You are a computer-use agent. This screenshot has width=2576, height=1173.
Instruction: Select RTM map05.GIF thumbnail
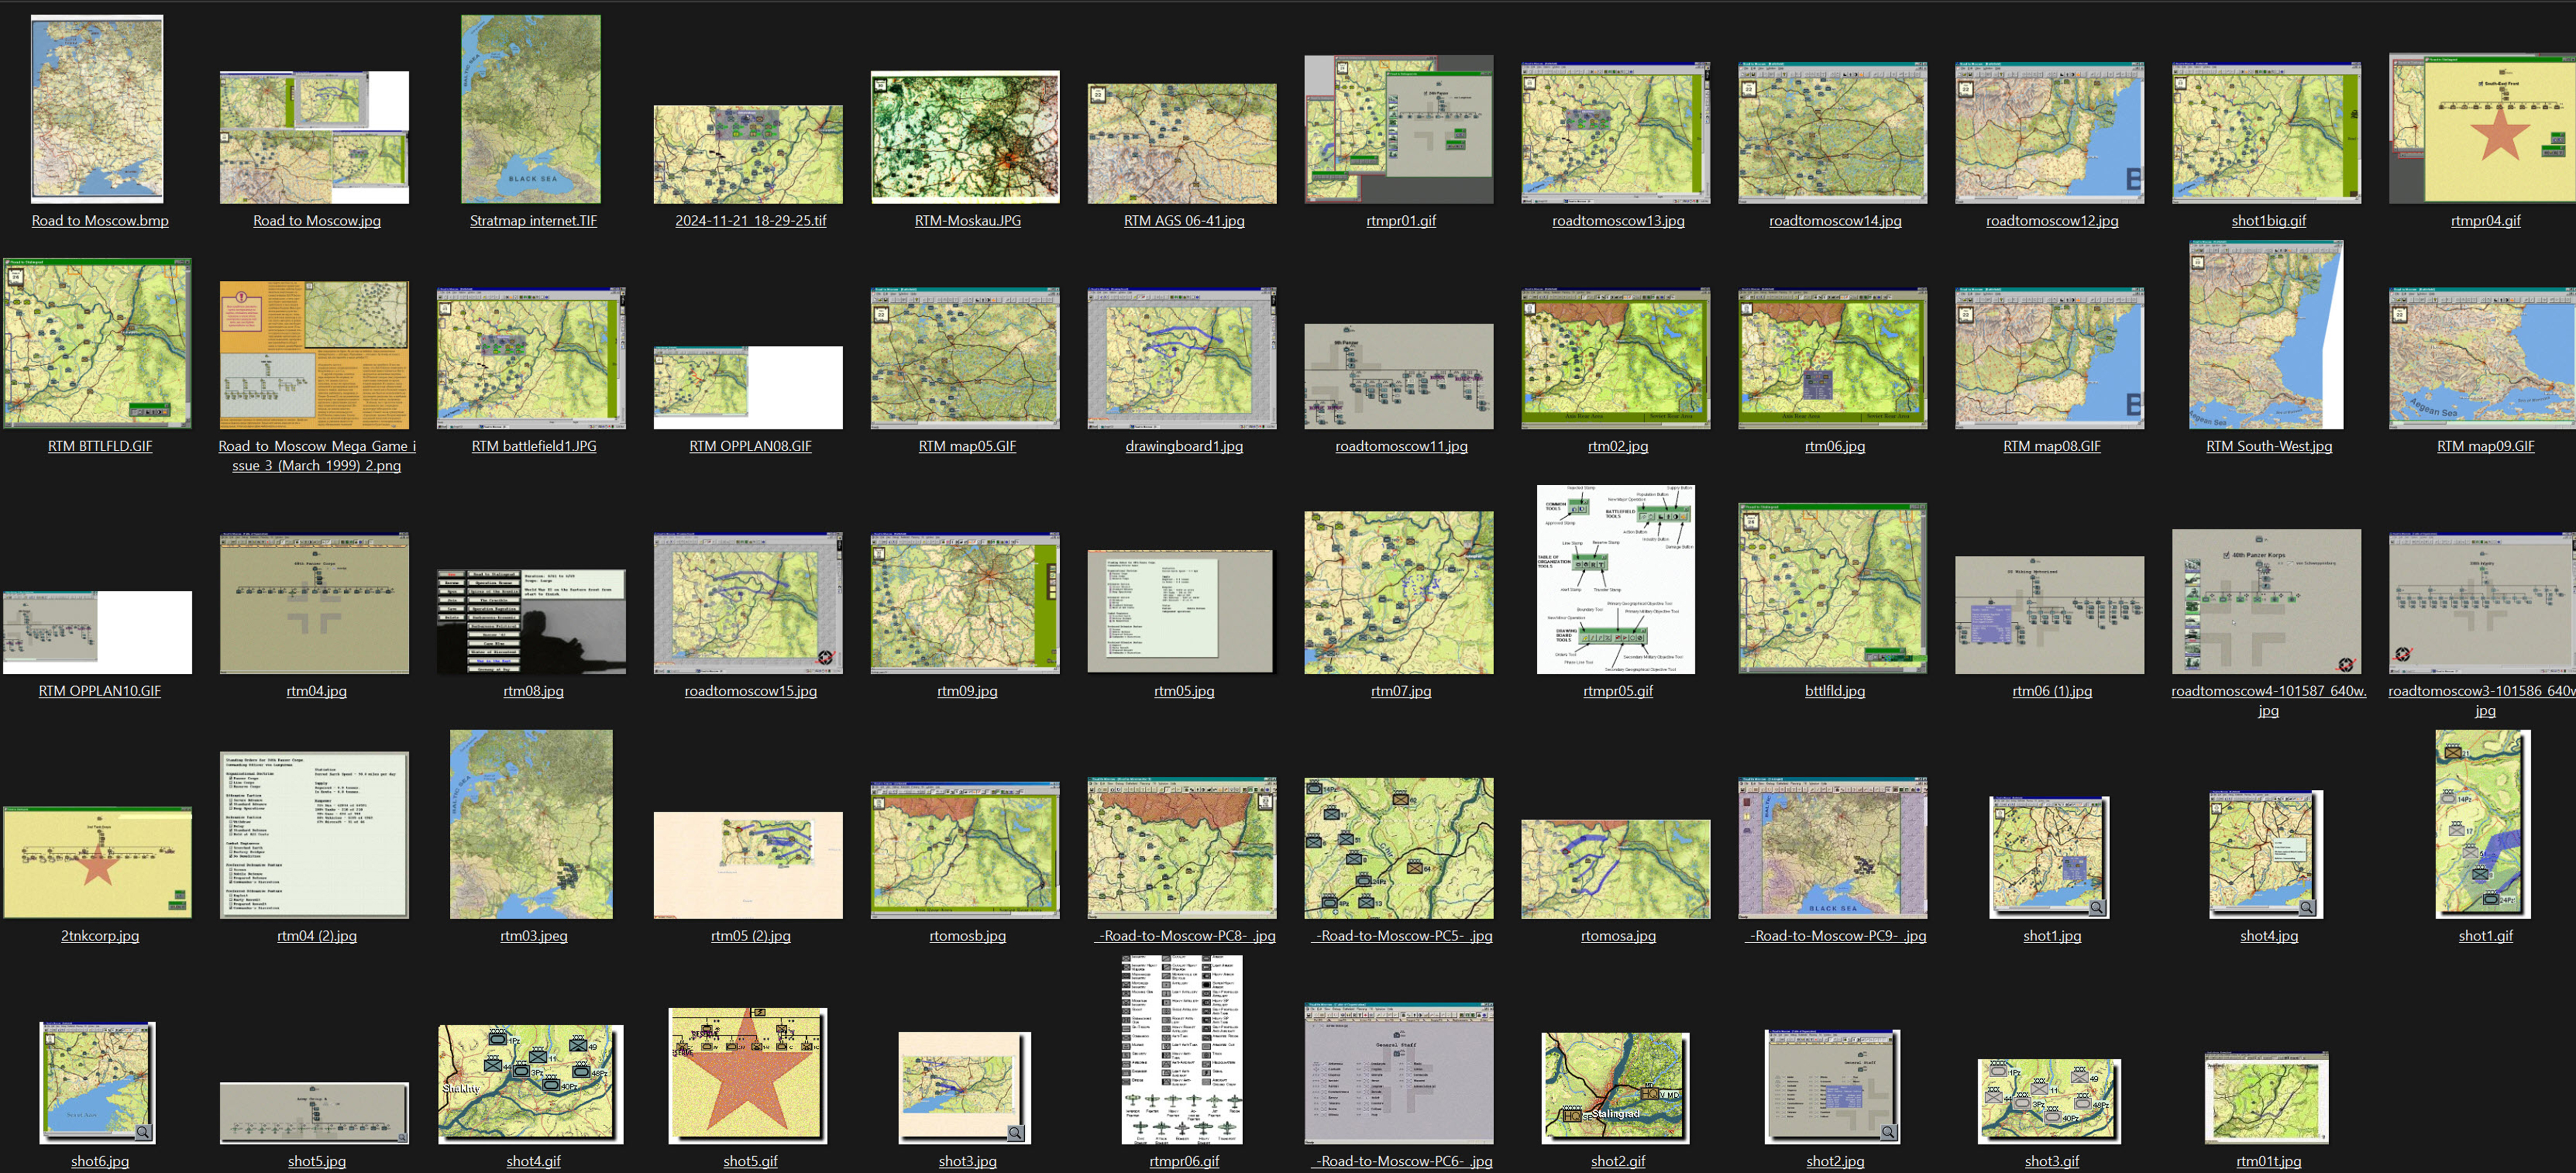[x=965, y=358]
